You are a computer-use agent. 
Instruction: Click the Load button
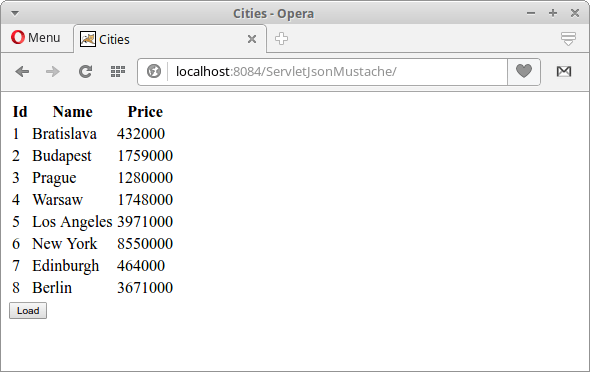click(28, 311)
